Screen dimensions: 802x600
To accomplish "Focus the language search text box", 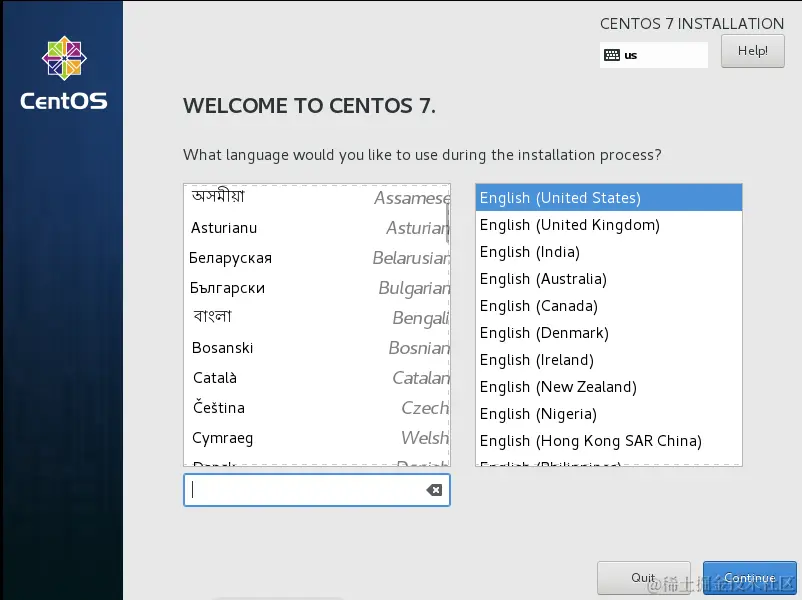I will click(317, 490).
